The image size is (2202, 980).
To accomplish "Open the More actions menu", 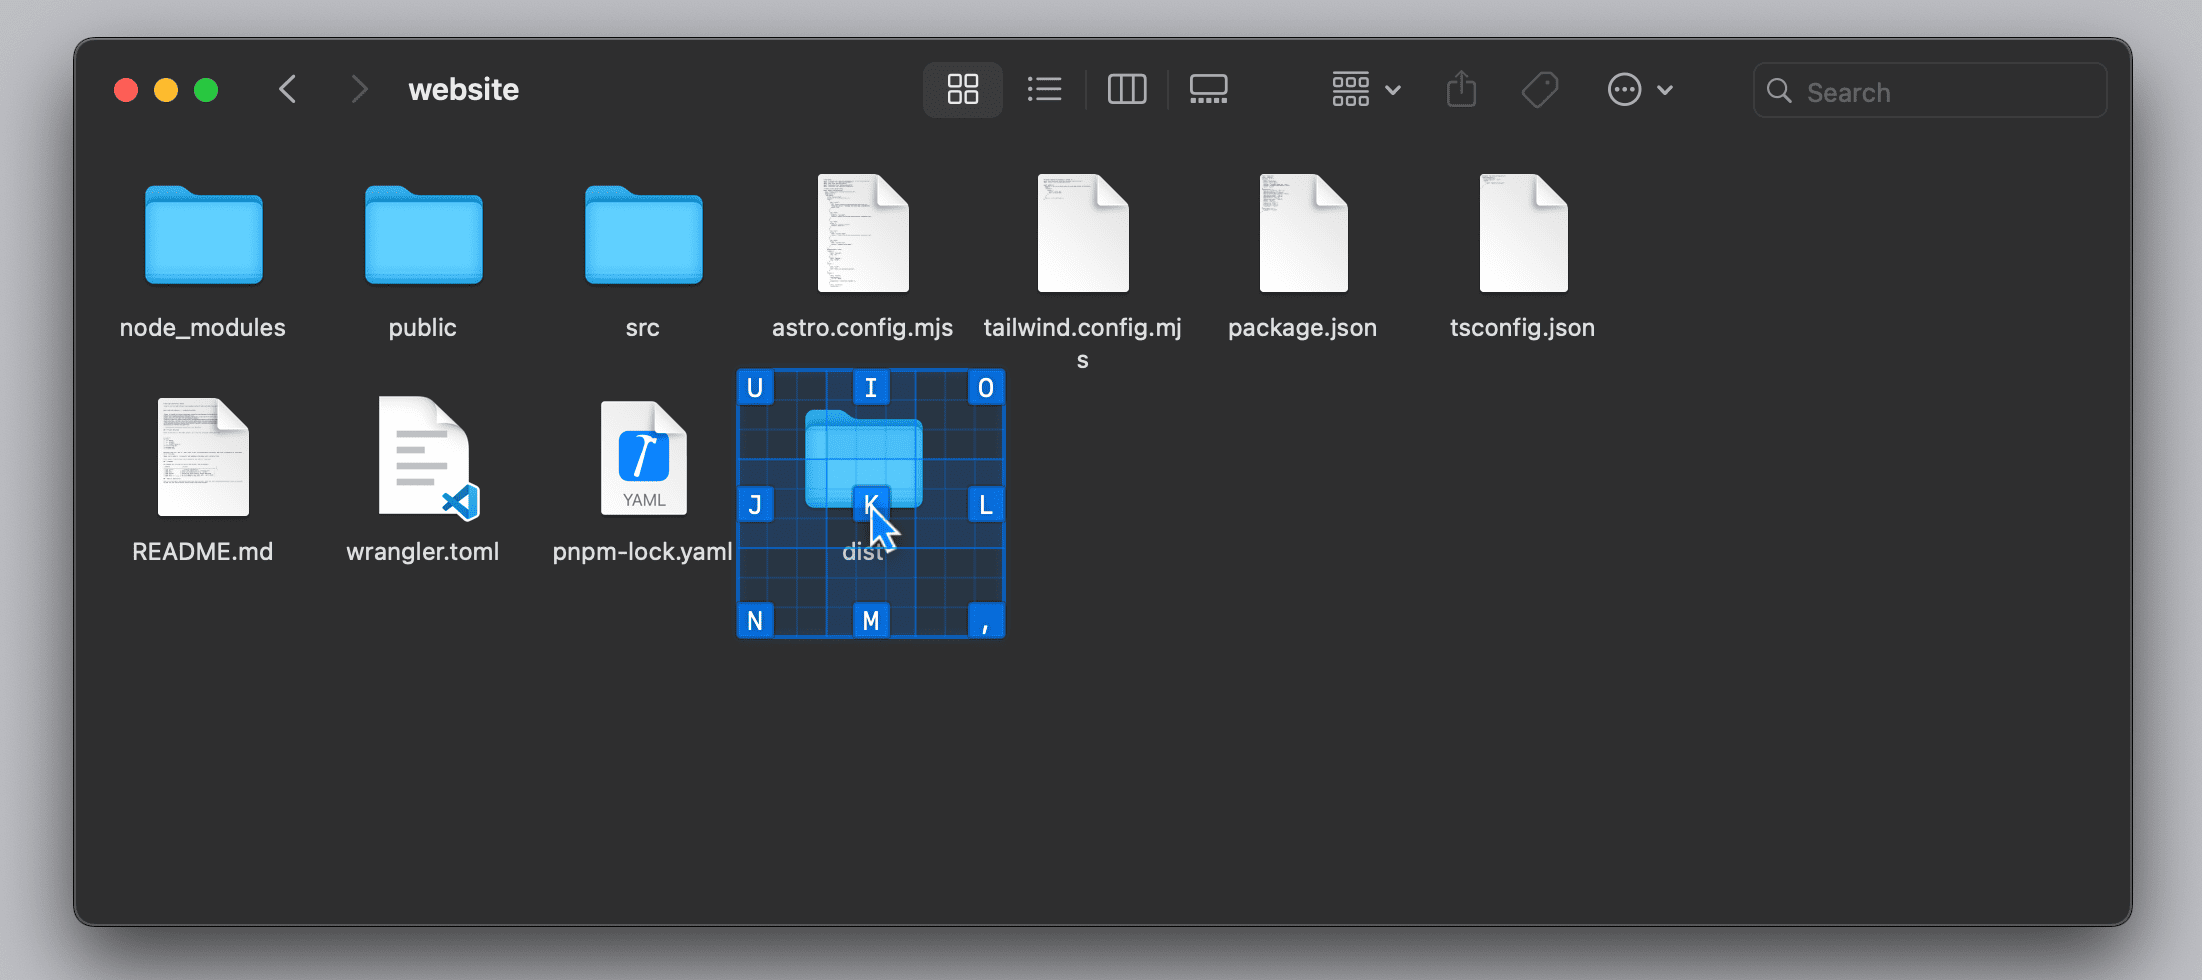I will pyautogui.click(x=1623, y=89).
